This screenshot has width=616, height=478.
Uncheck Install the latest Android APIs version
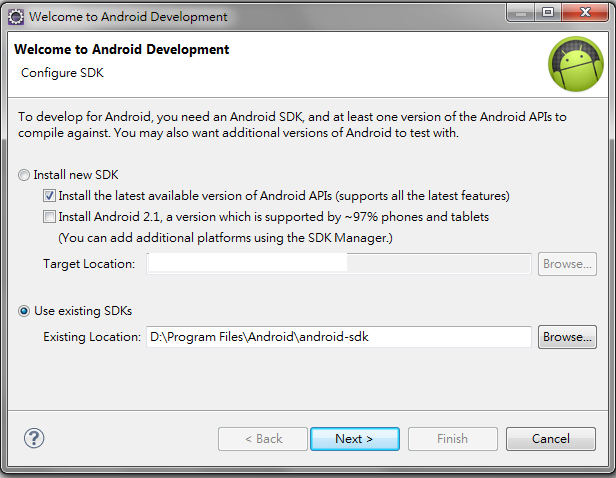pyautogui.click(x=50, y=196)
